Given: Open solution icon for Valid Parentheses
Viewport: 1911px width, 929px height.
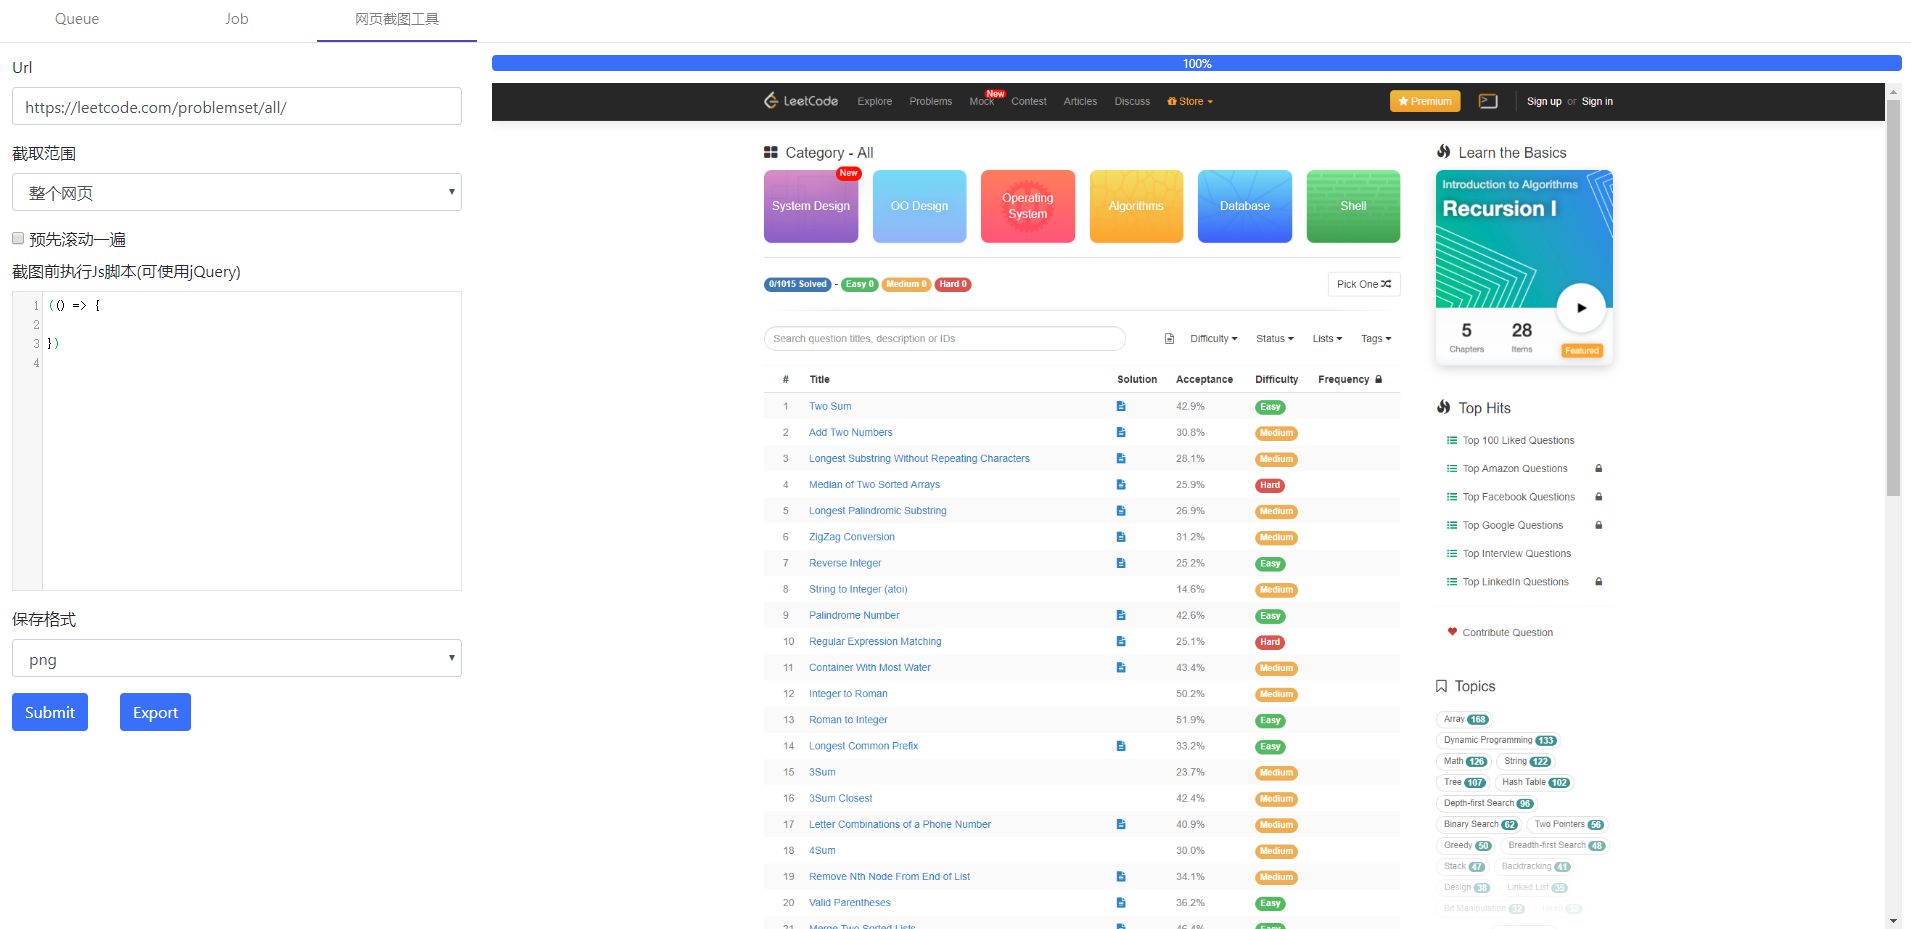Looking at the screenshot, I should coord(1121,902).
